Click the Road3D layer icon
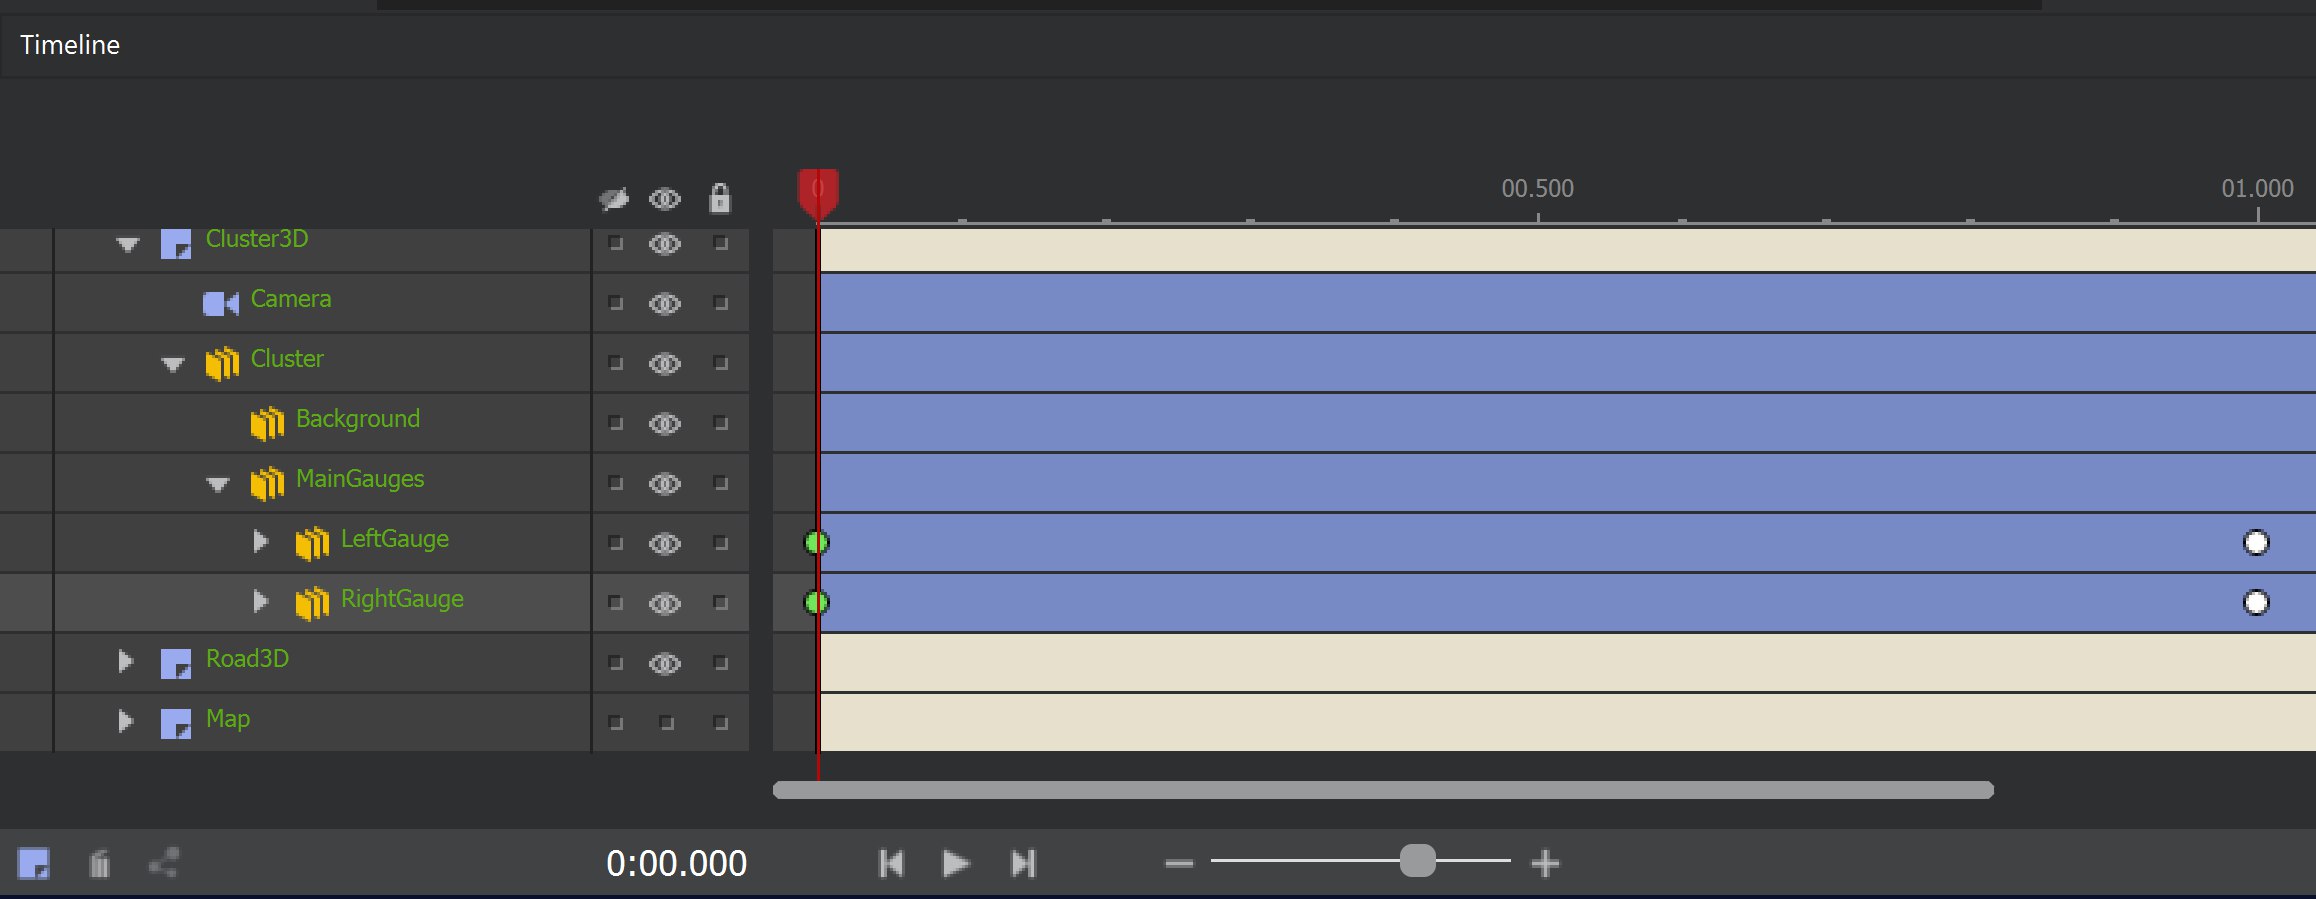The height and width of the screenshot is (899, 2316). pyautogui.click(x=176, y=664)
